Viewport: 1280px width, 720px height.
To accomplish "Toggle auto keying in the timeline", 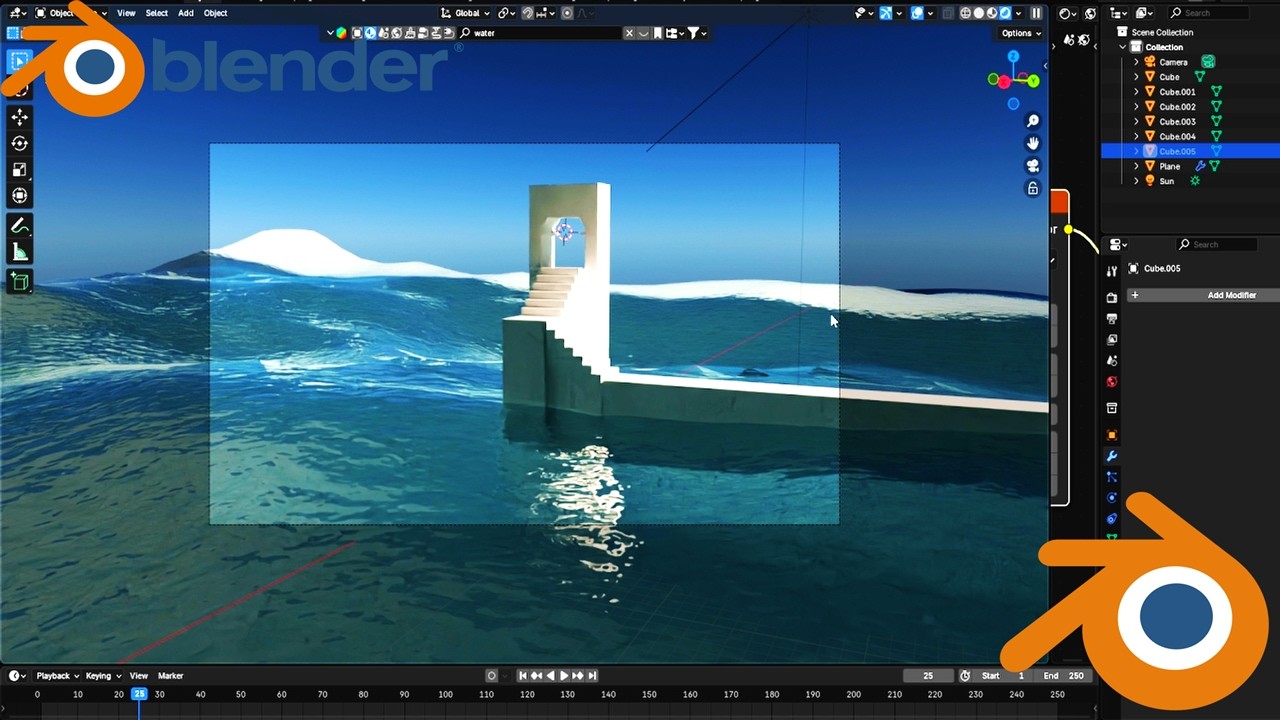I will point(491,676).
